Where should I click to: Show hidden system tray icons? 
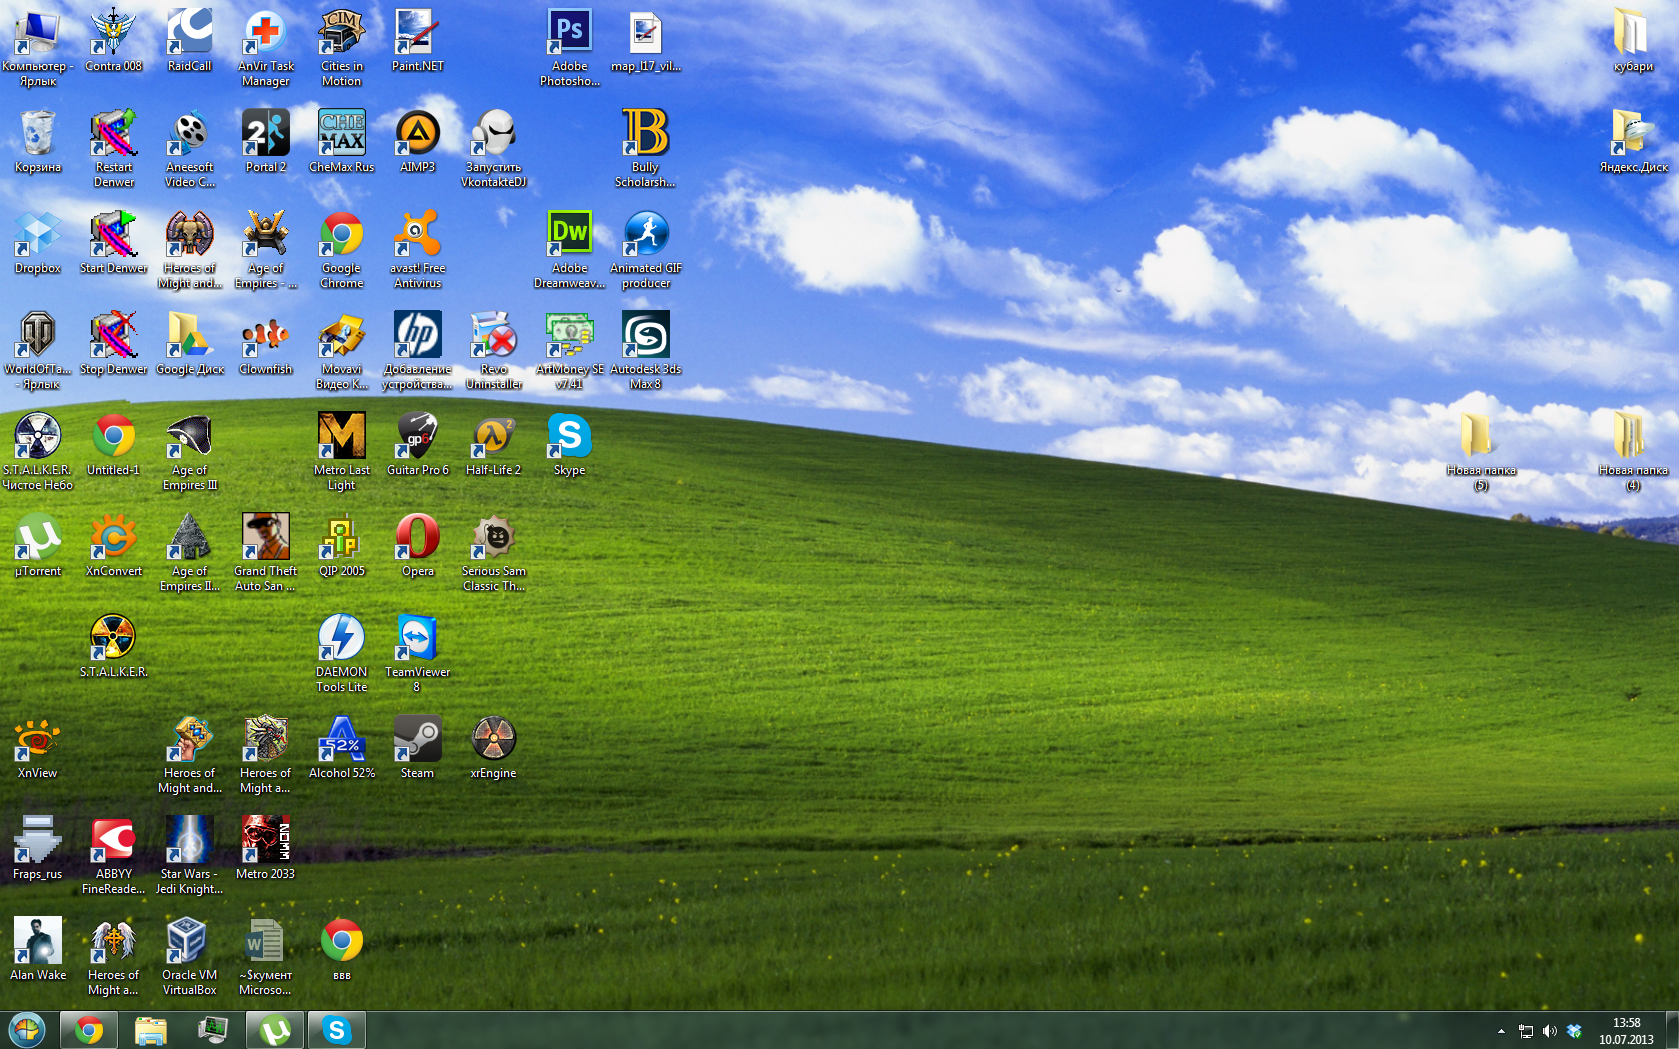coord(1501,1031)
